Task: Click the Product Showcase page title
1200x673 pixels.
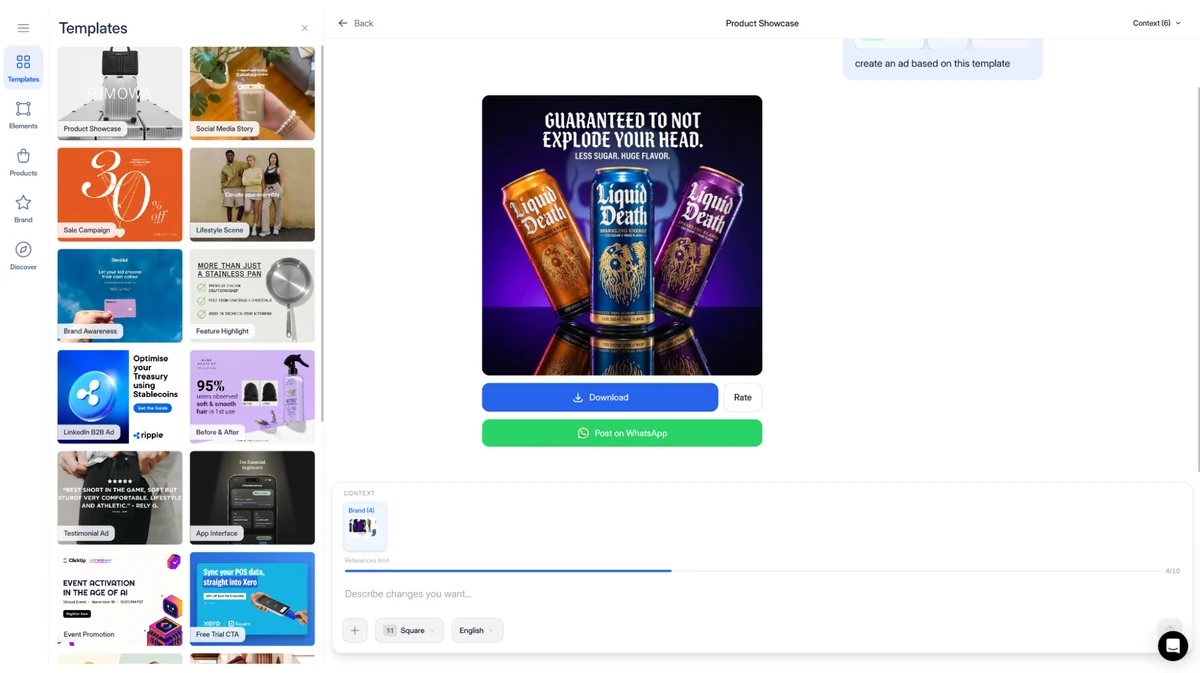Action: [762, 23]
